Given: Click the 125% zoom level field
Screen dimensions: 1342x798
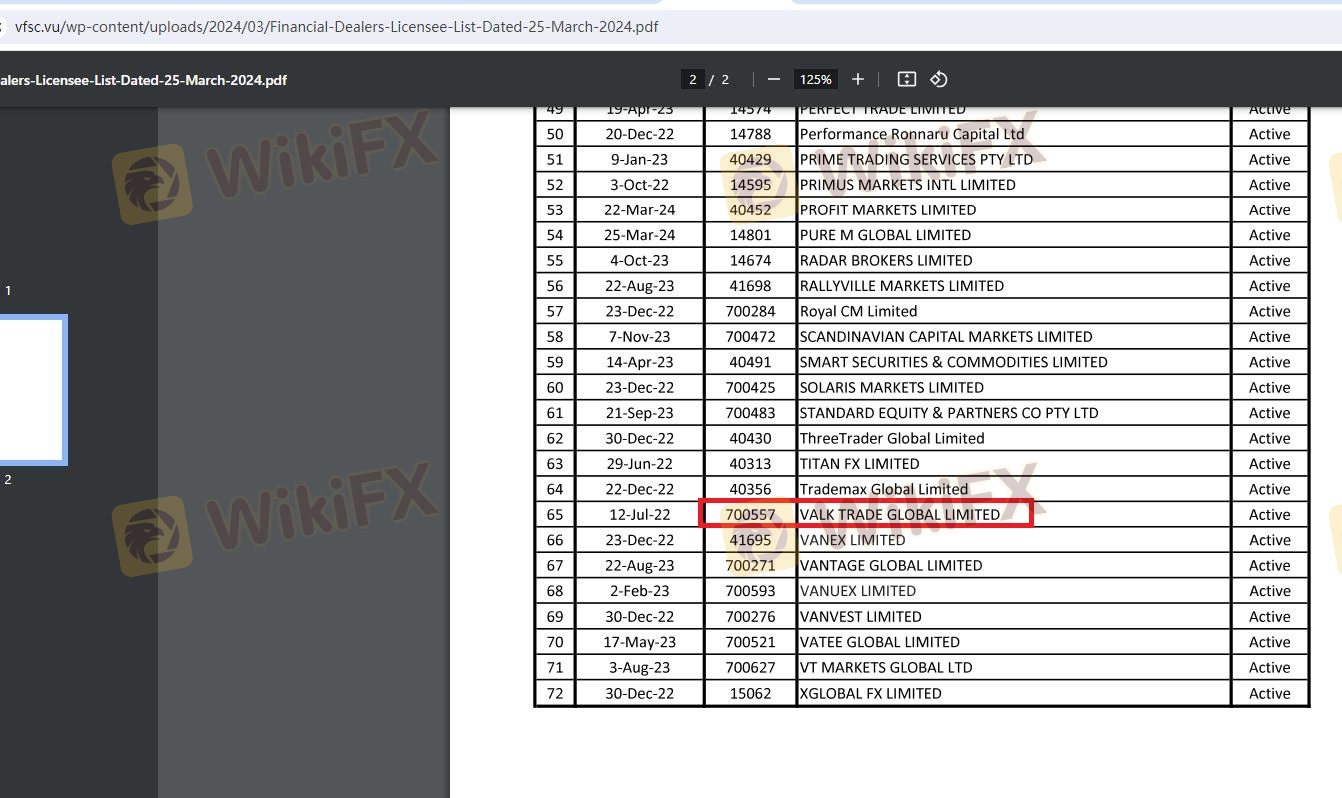Looking at the screenshot, I should click(815, 79).
